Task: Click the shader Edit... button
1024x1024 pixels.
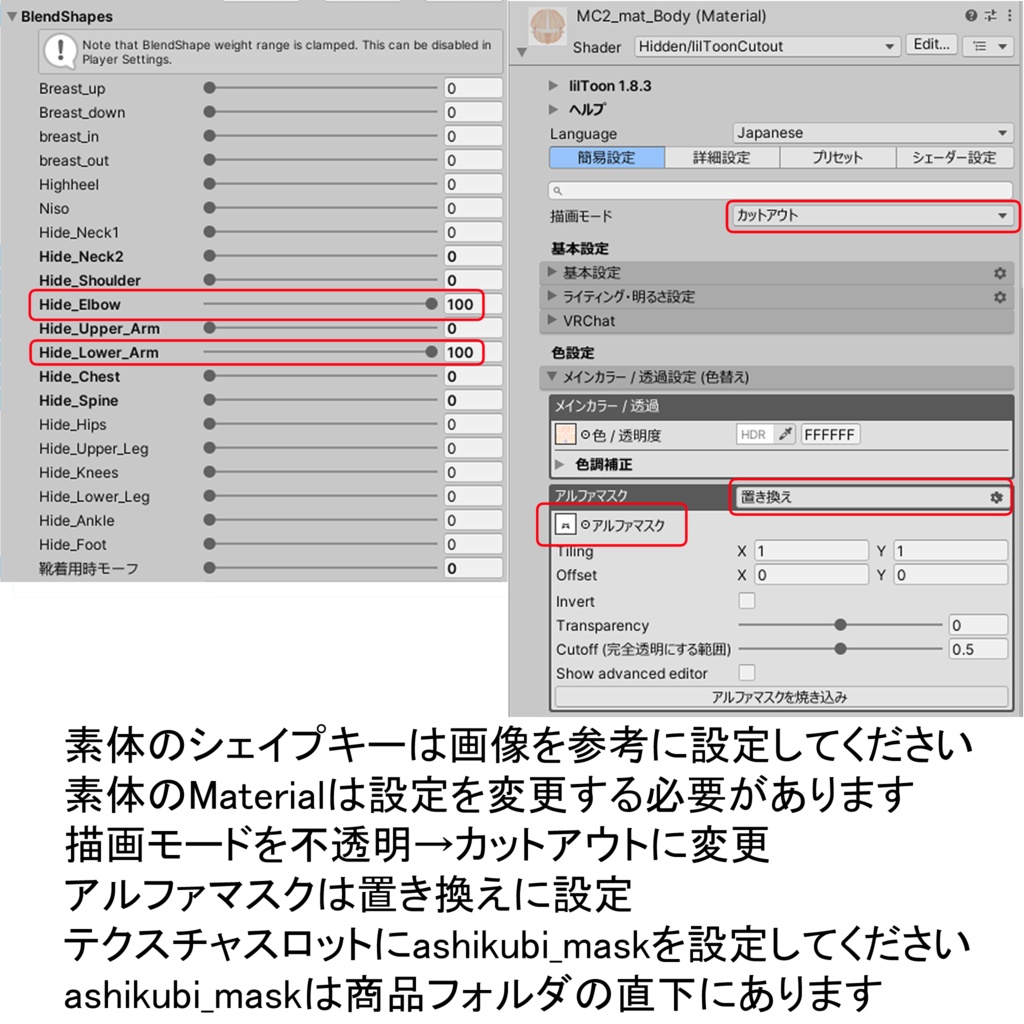Action: [931, 45]
